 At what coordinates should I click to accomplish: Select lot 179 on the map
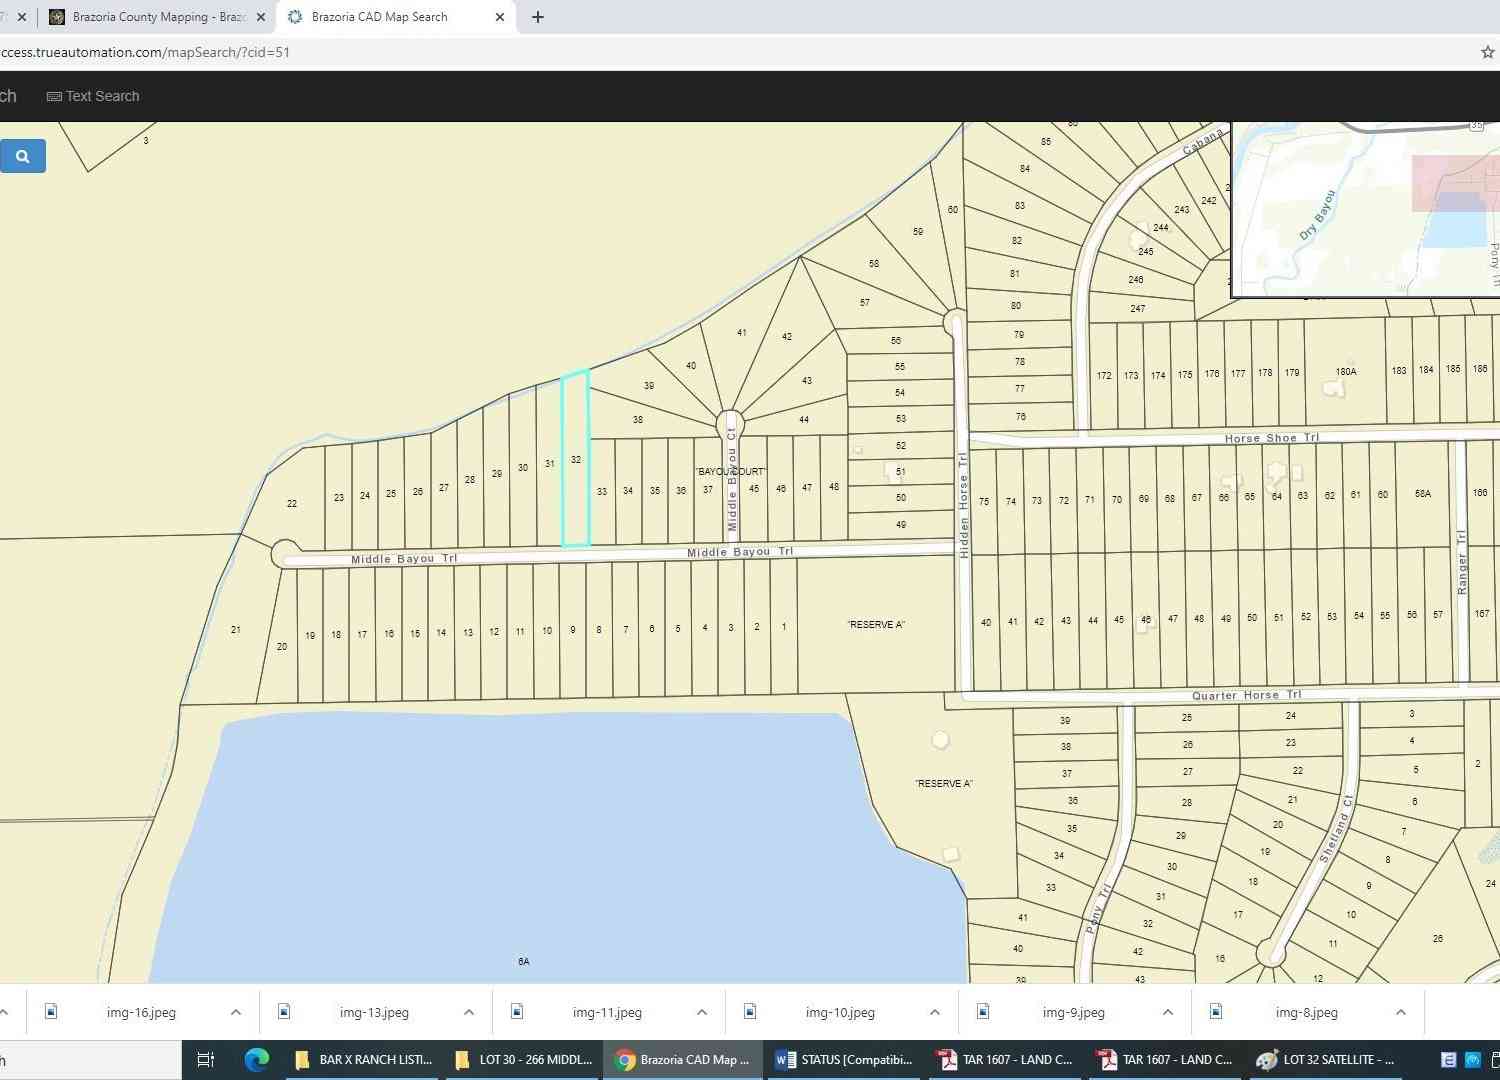1292,373
